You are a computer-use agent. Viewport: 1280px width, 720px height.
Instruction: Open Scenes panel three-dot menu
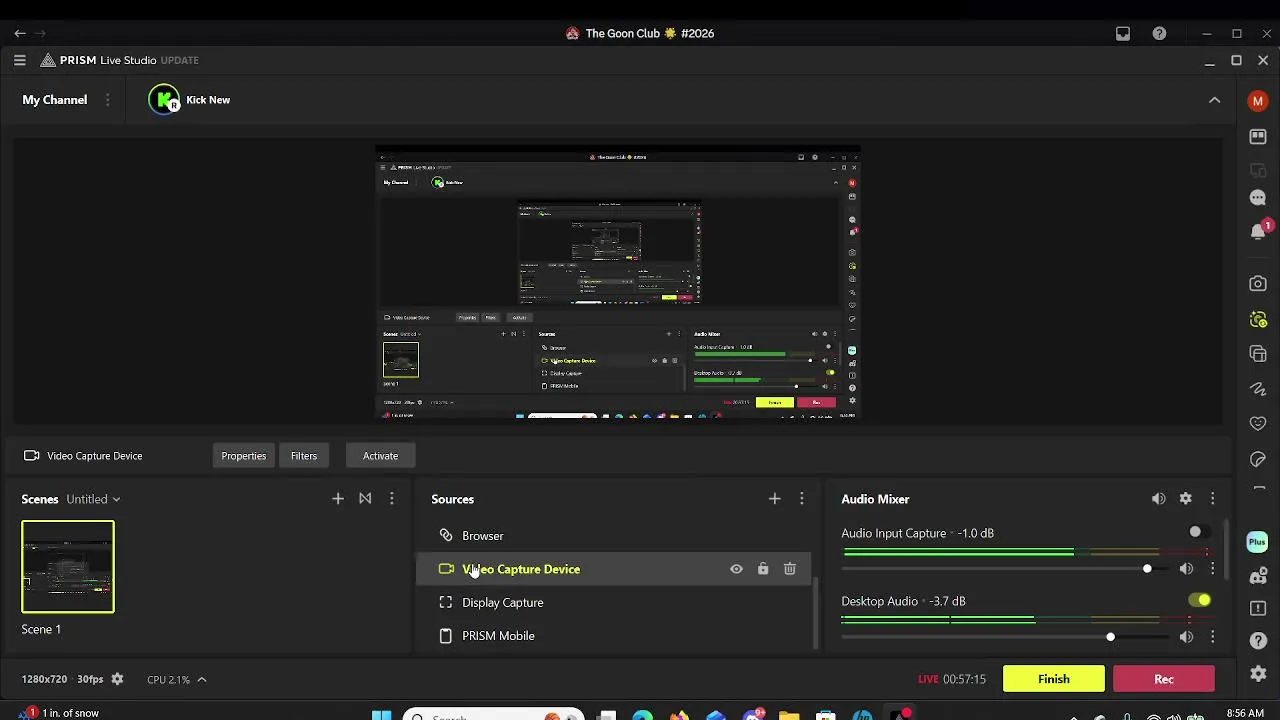click(x=392, y=498)
